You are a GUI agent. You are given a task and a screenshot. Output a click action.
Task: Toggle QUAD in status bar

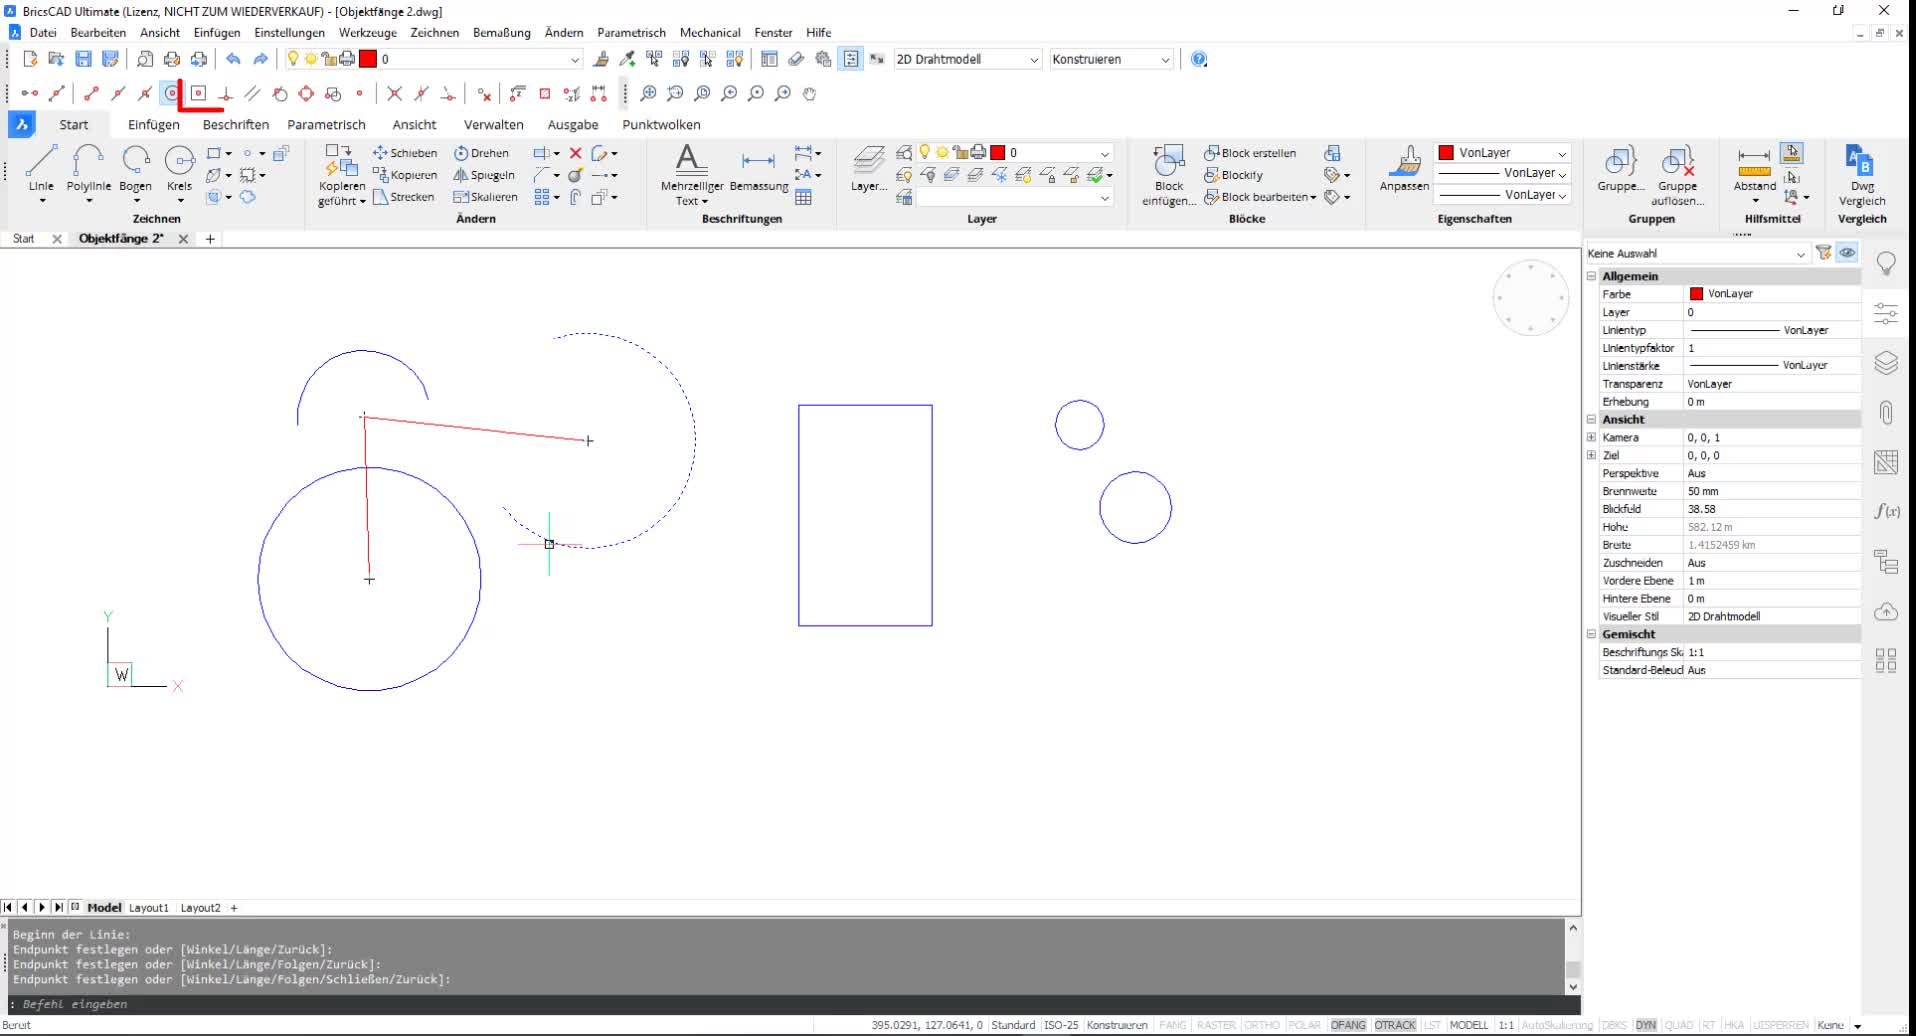pos(1679,1025)
